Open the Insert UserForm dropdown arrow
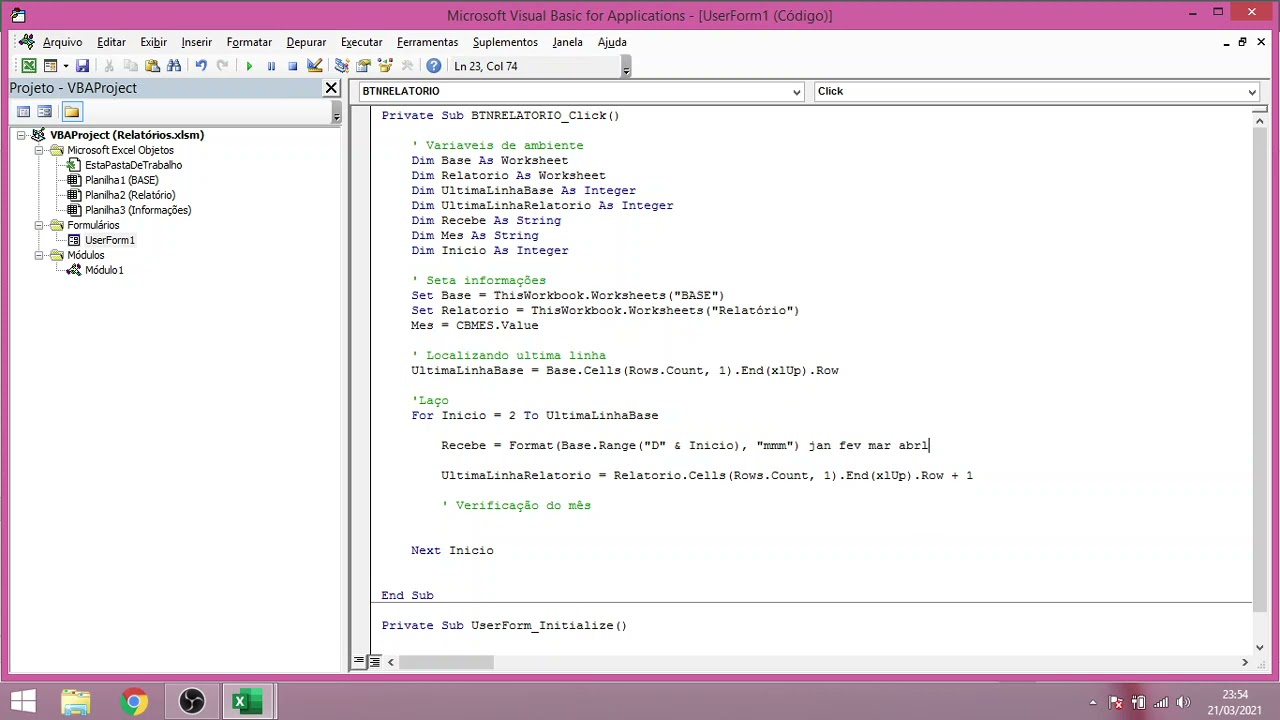The width and height of the screenshot is (1280, 720). pyautogui.click(x=65, y=66)
